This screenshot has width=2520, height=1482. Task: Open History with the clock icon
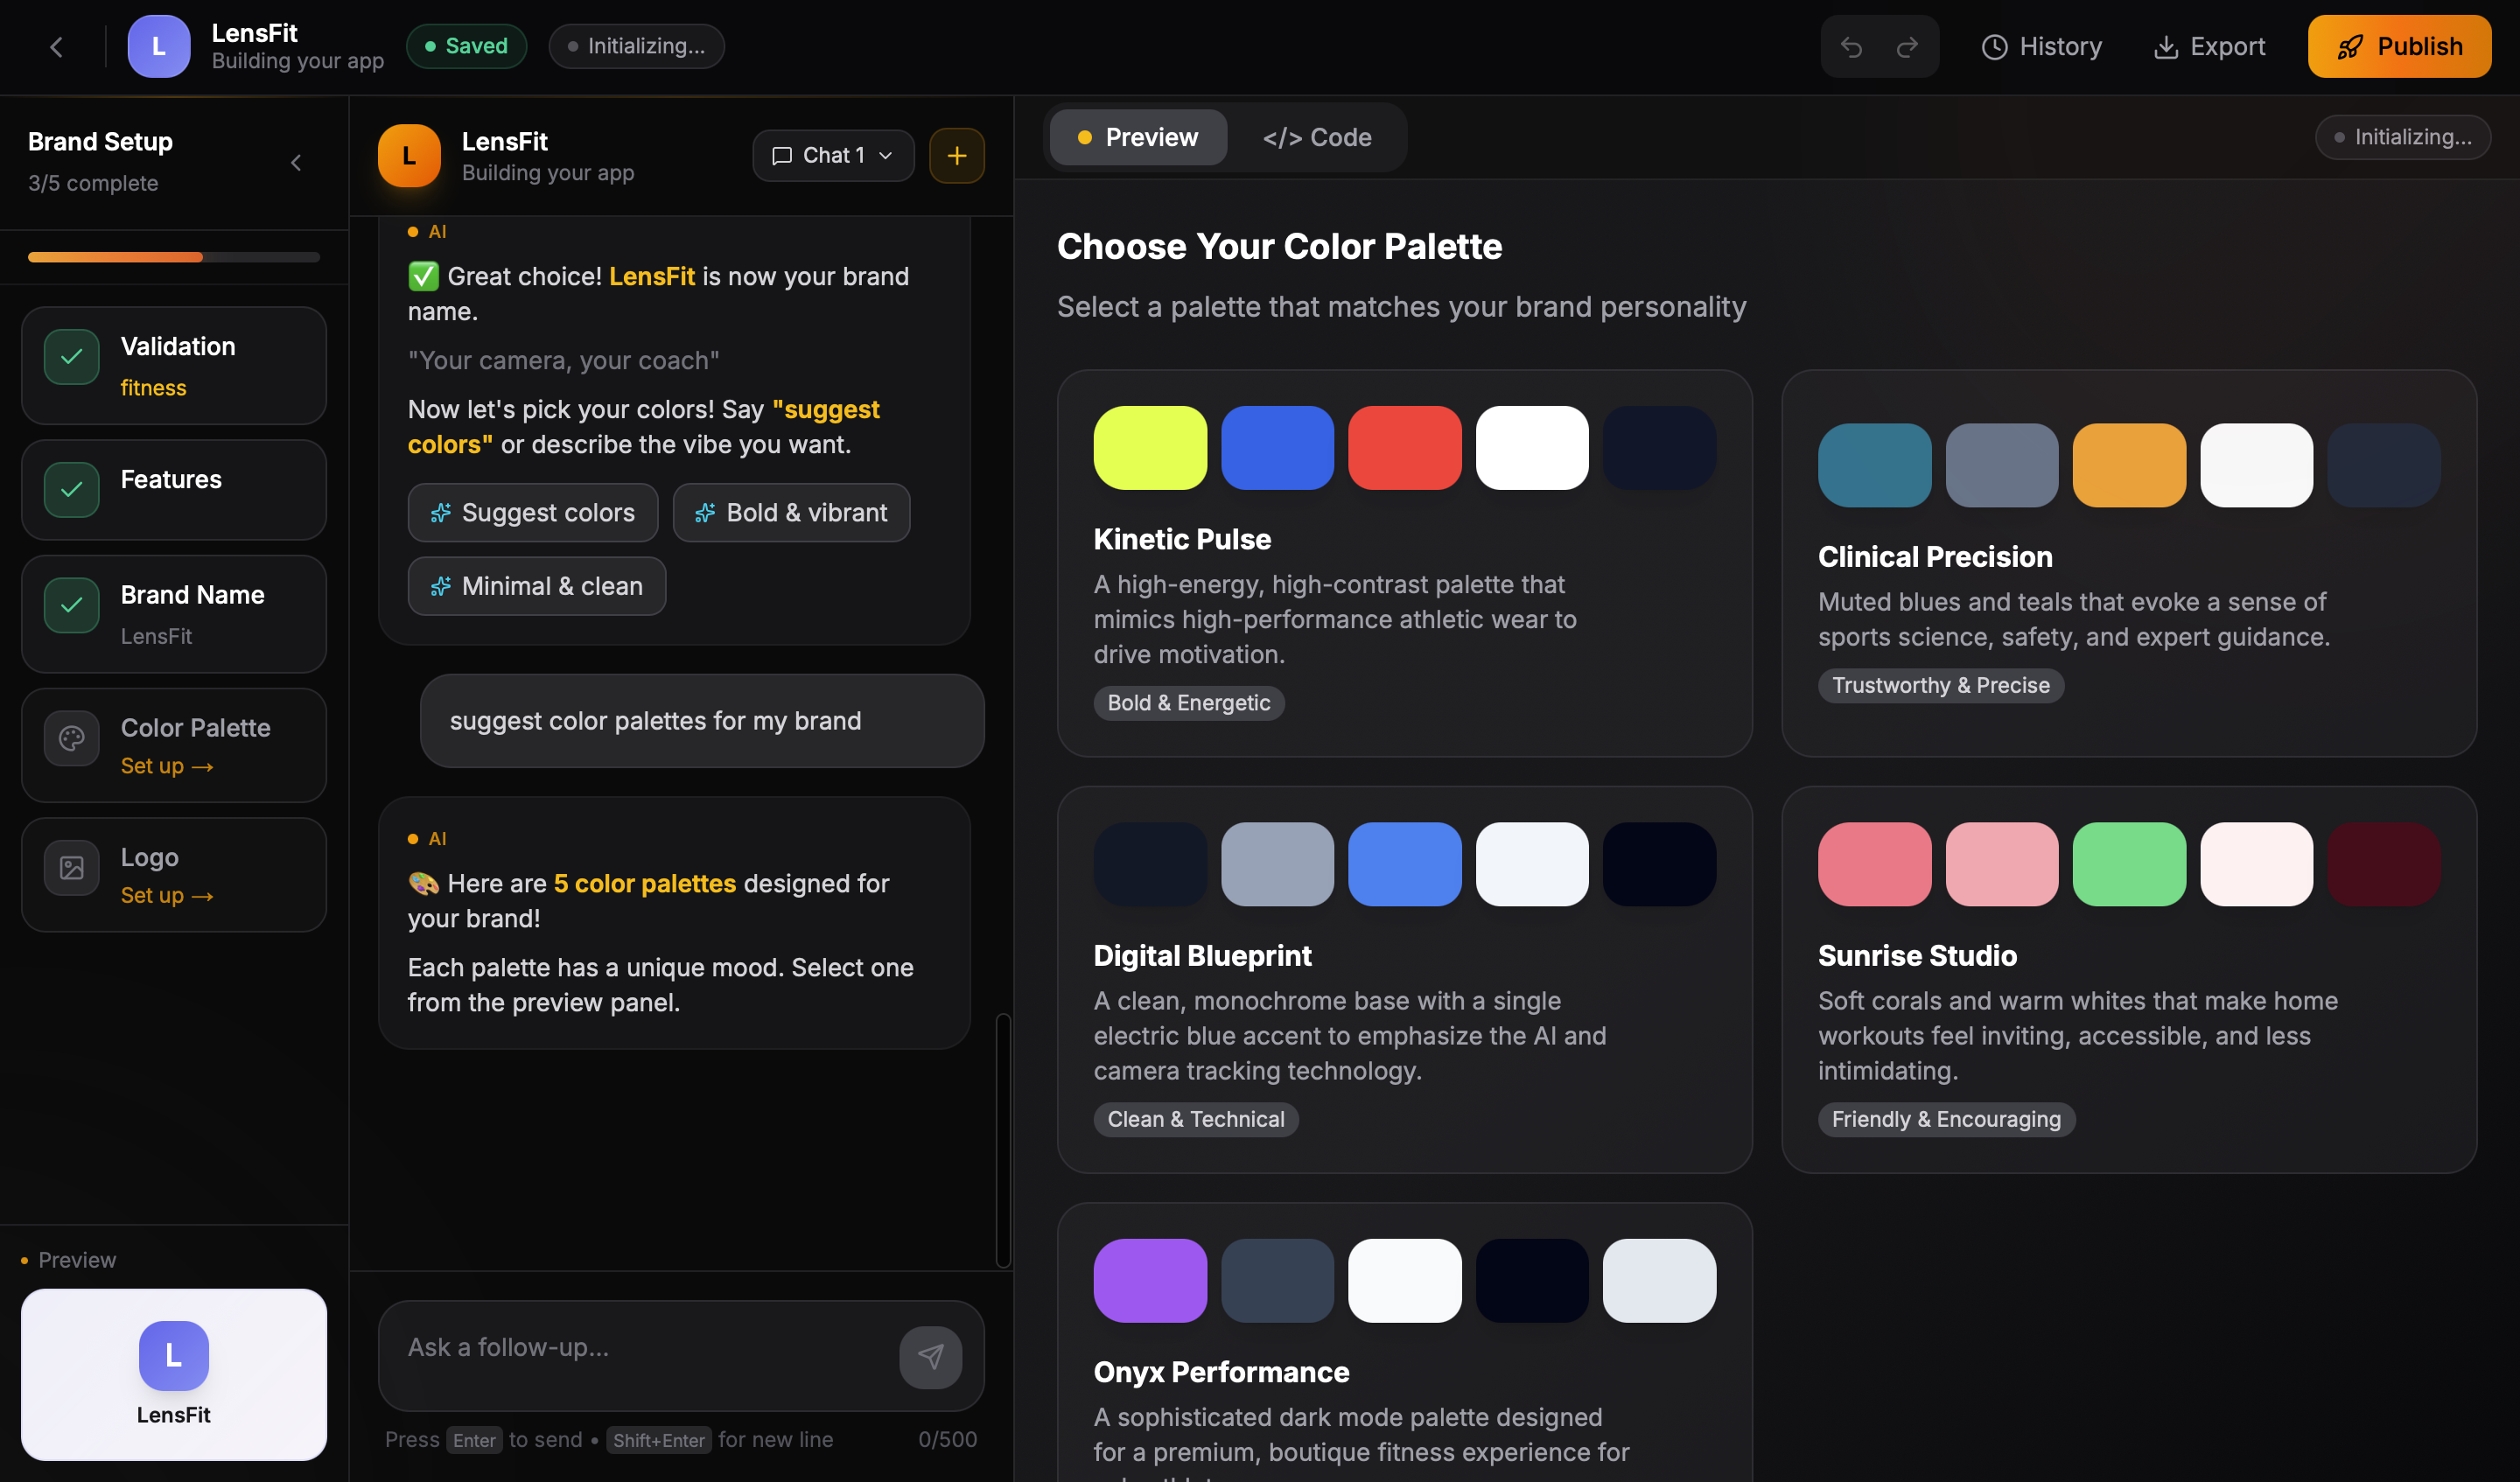(1994, 47)
